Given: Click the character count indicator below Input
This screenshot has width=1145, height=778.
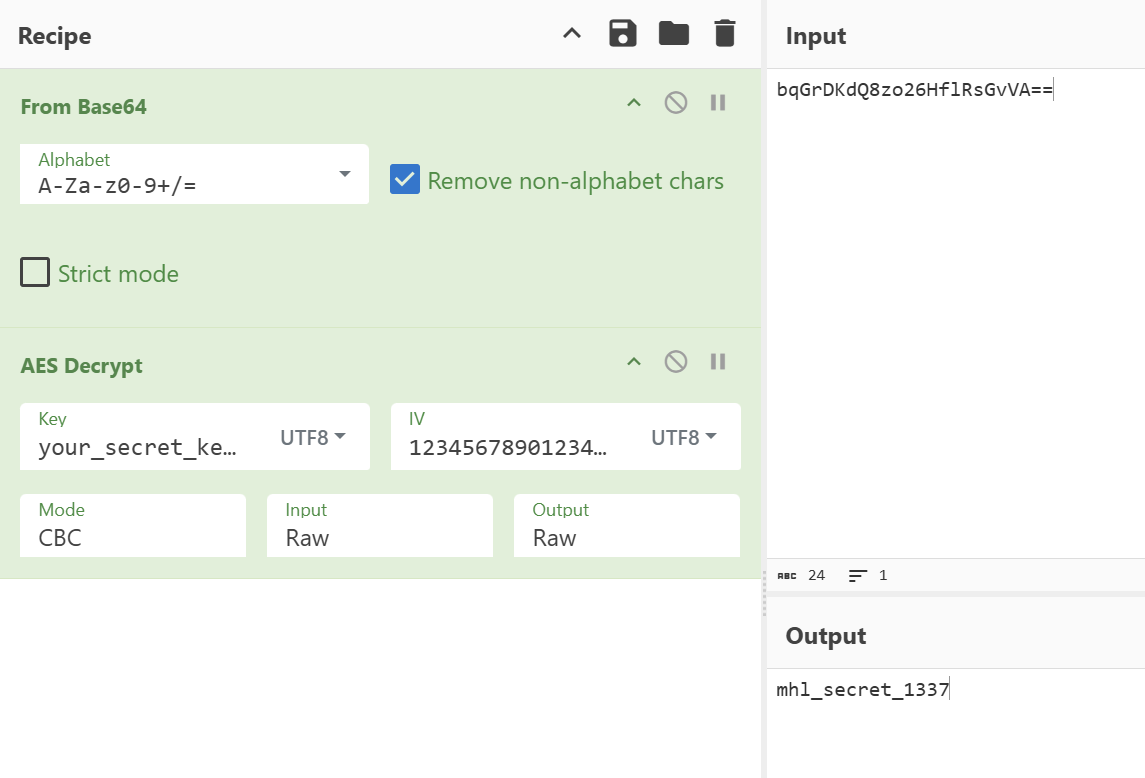Looking at the screenshot, I should point(802,575).
